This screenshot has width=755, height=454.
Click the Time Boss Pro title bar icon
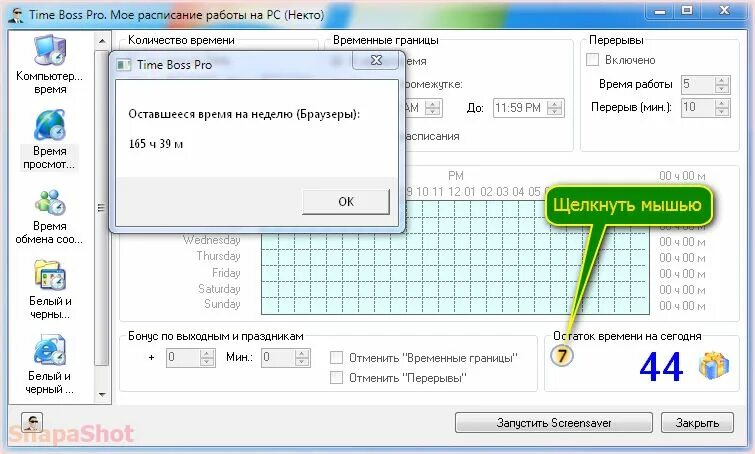pos(17,14)
